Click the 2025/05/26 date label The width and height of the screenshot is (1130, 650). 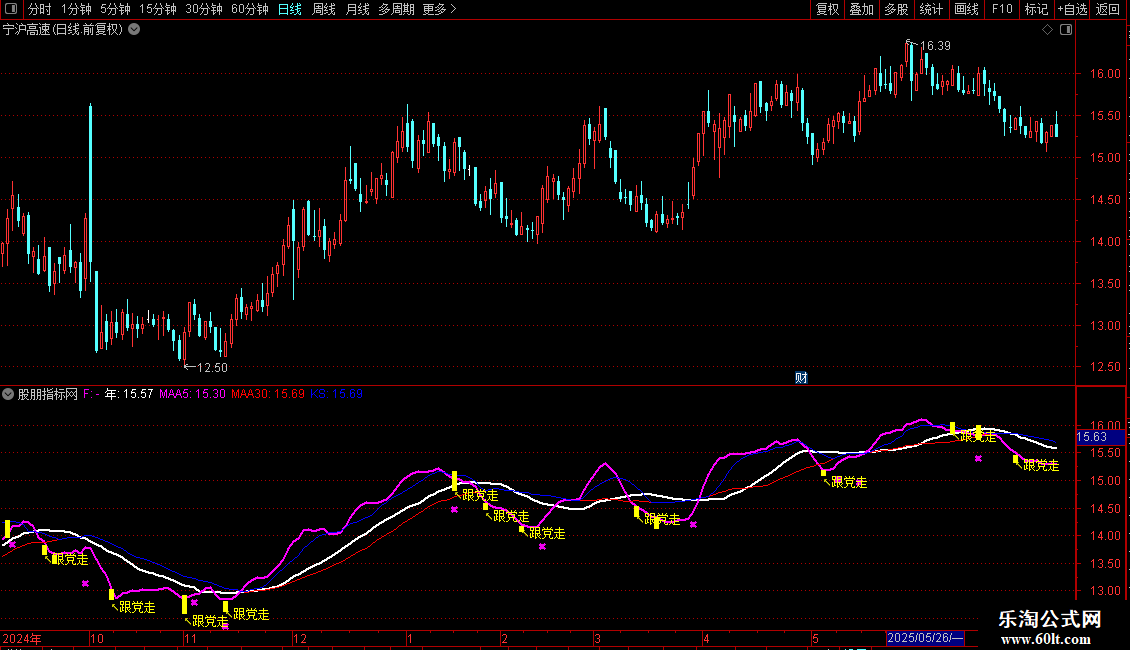click(x=925, y=638)
